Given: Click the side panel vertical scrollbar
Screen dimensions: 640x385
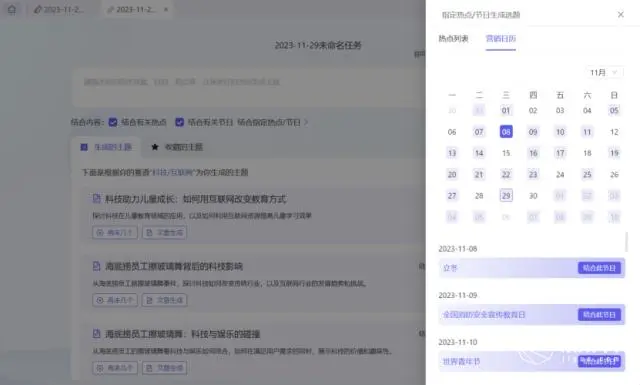Looking at the screenshot, I should (626, 242).
